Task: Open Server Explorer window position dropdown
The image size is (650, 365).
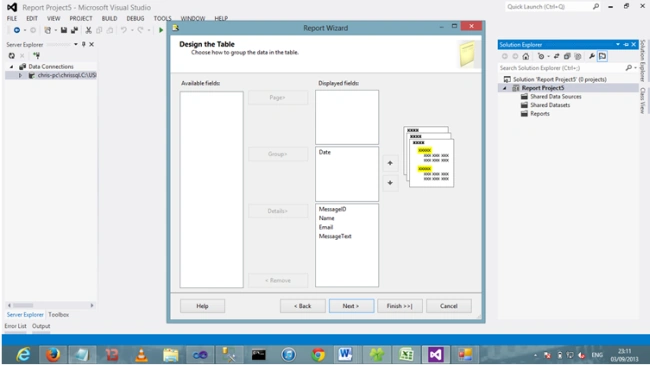Action: click(x=76, y=44)
